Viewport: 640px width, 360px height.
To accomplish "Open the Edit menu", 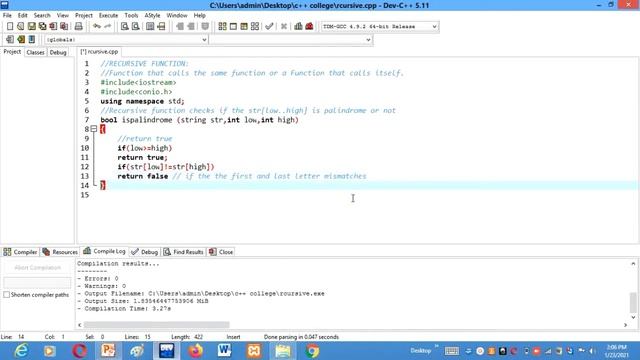I will point(22,15).
